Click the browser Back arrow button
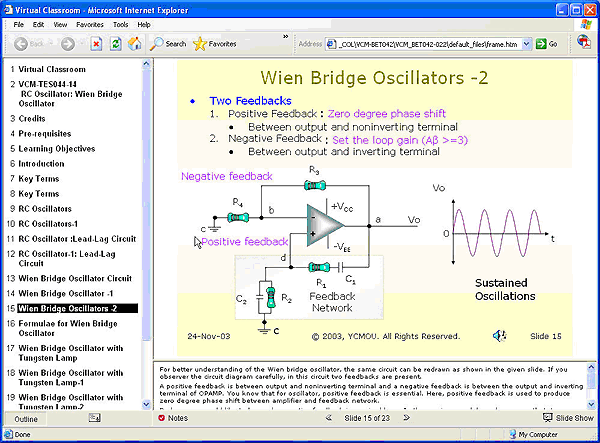This screenshot has height=443, width=600. [x=21, y=44]
